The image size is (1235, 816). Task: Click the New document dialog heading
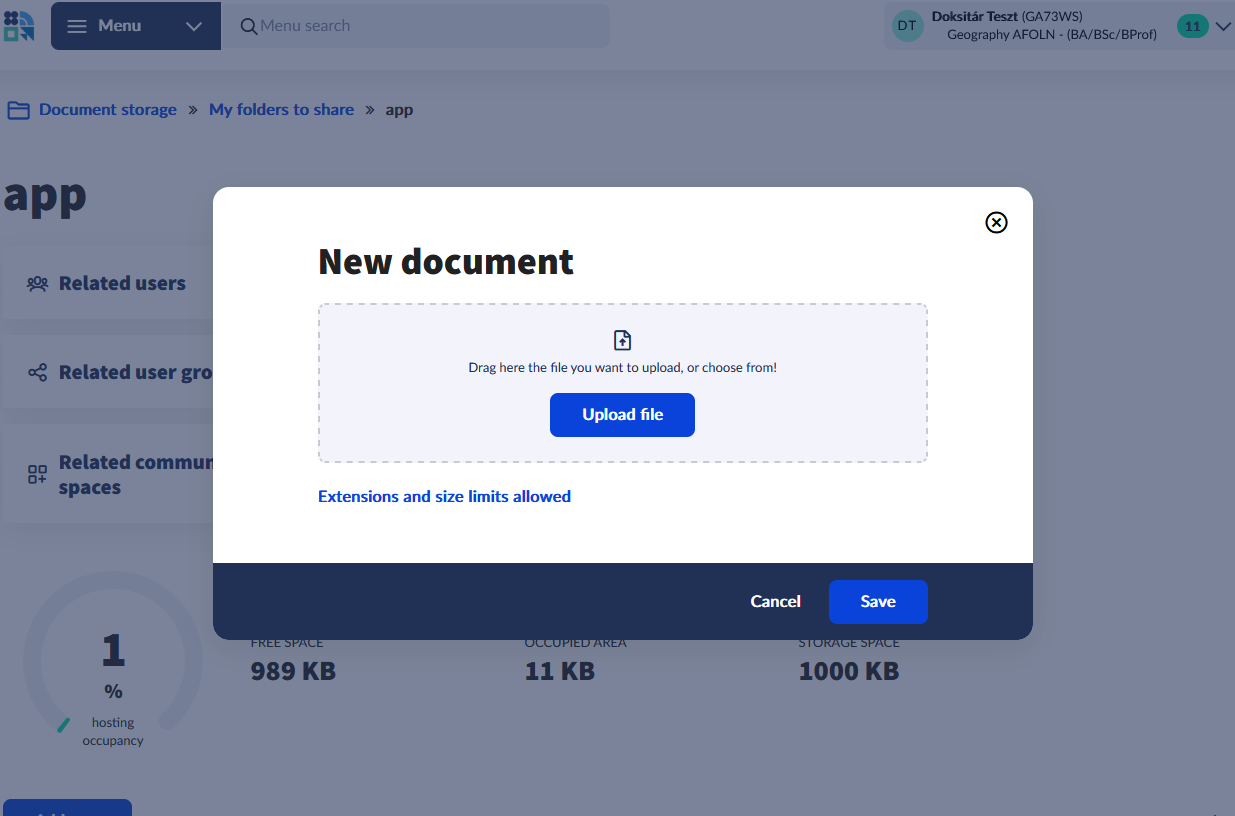pos(446,261)
